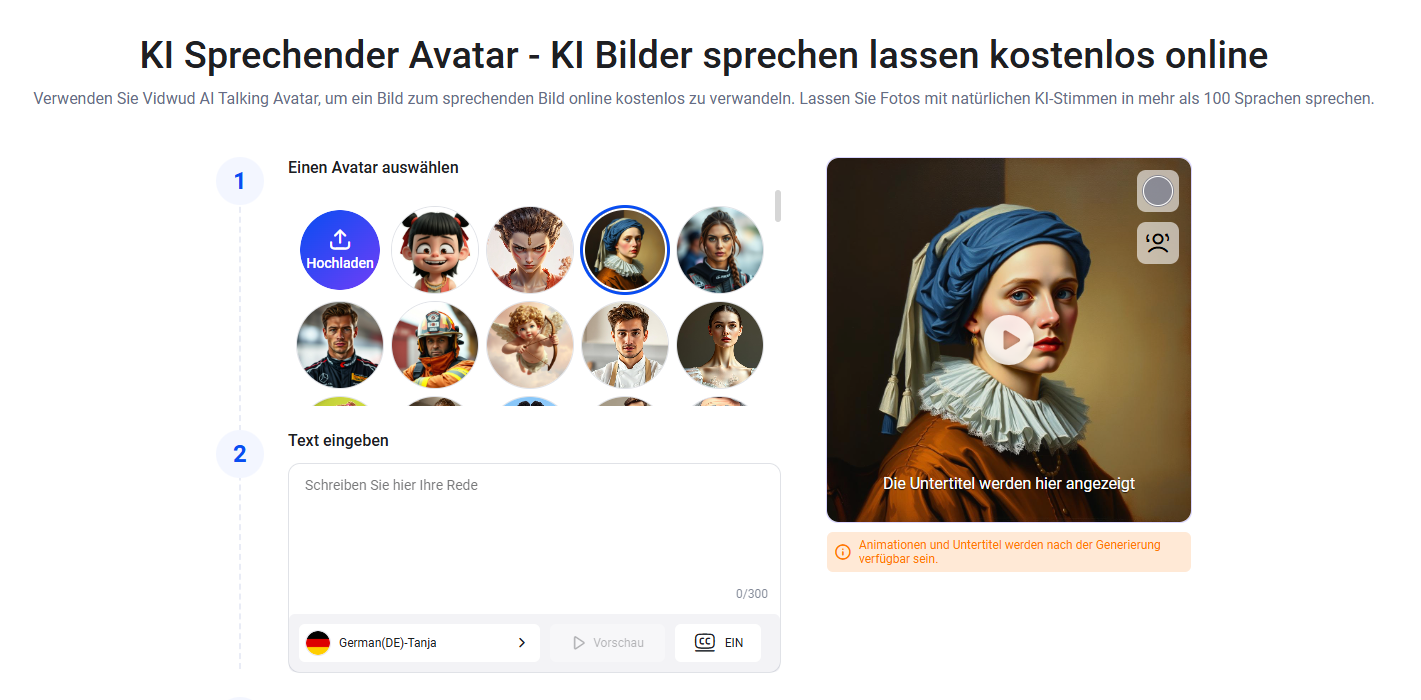Click the Hochladen upload avatar button
1421x700 pixels.
coord(340,249)
